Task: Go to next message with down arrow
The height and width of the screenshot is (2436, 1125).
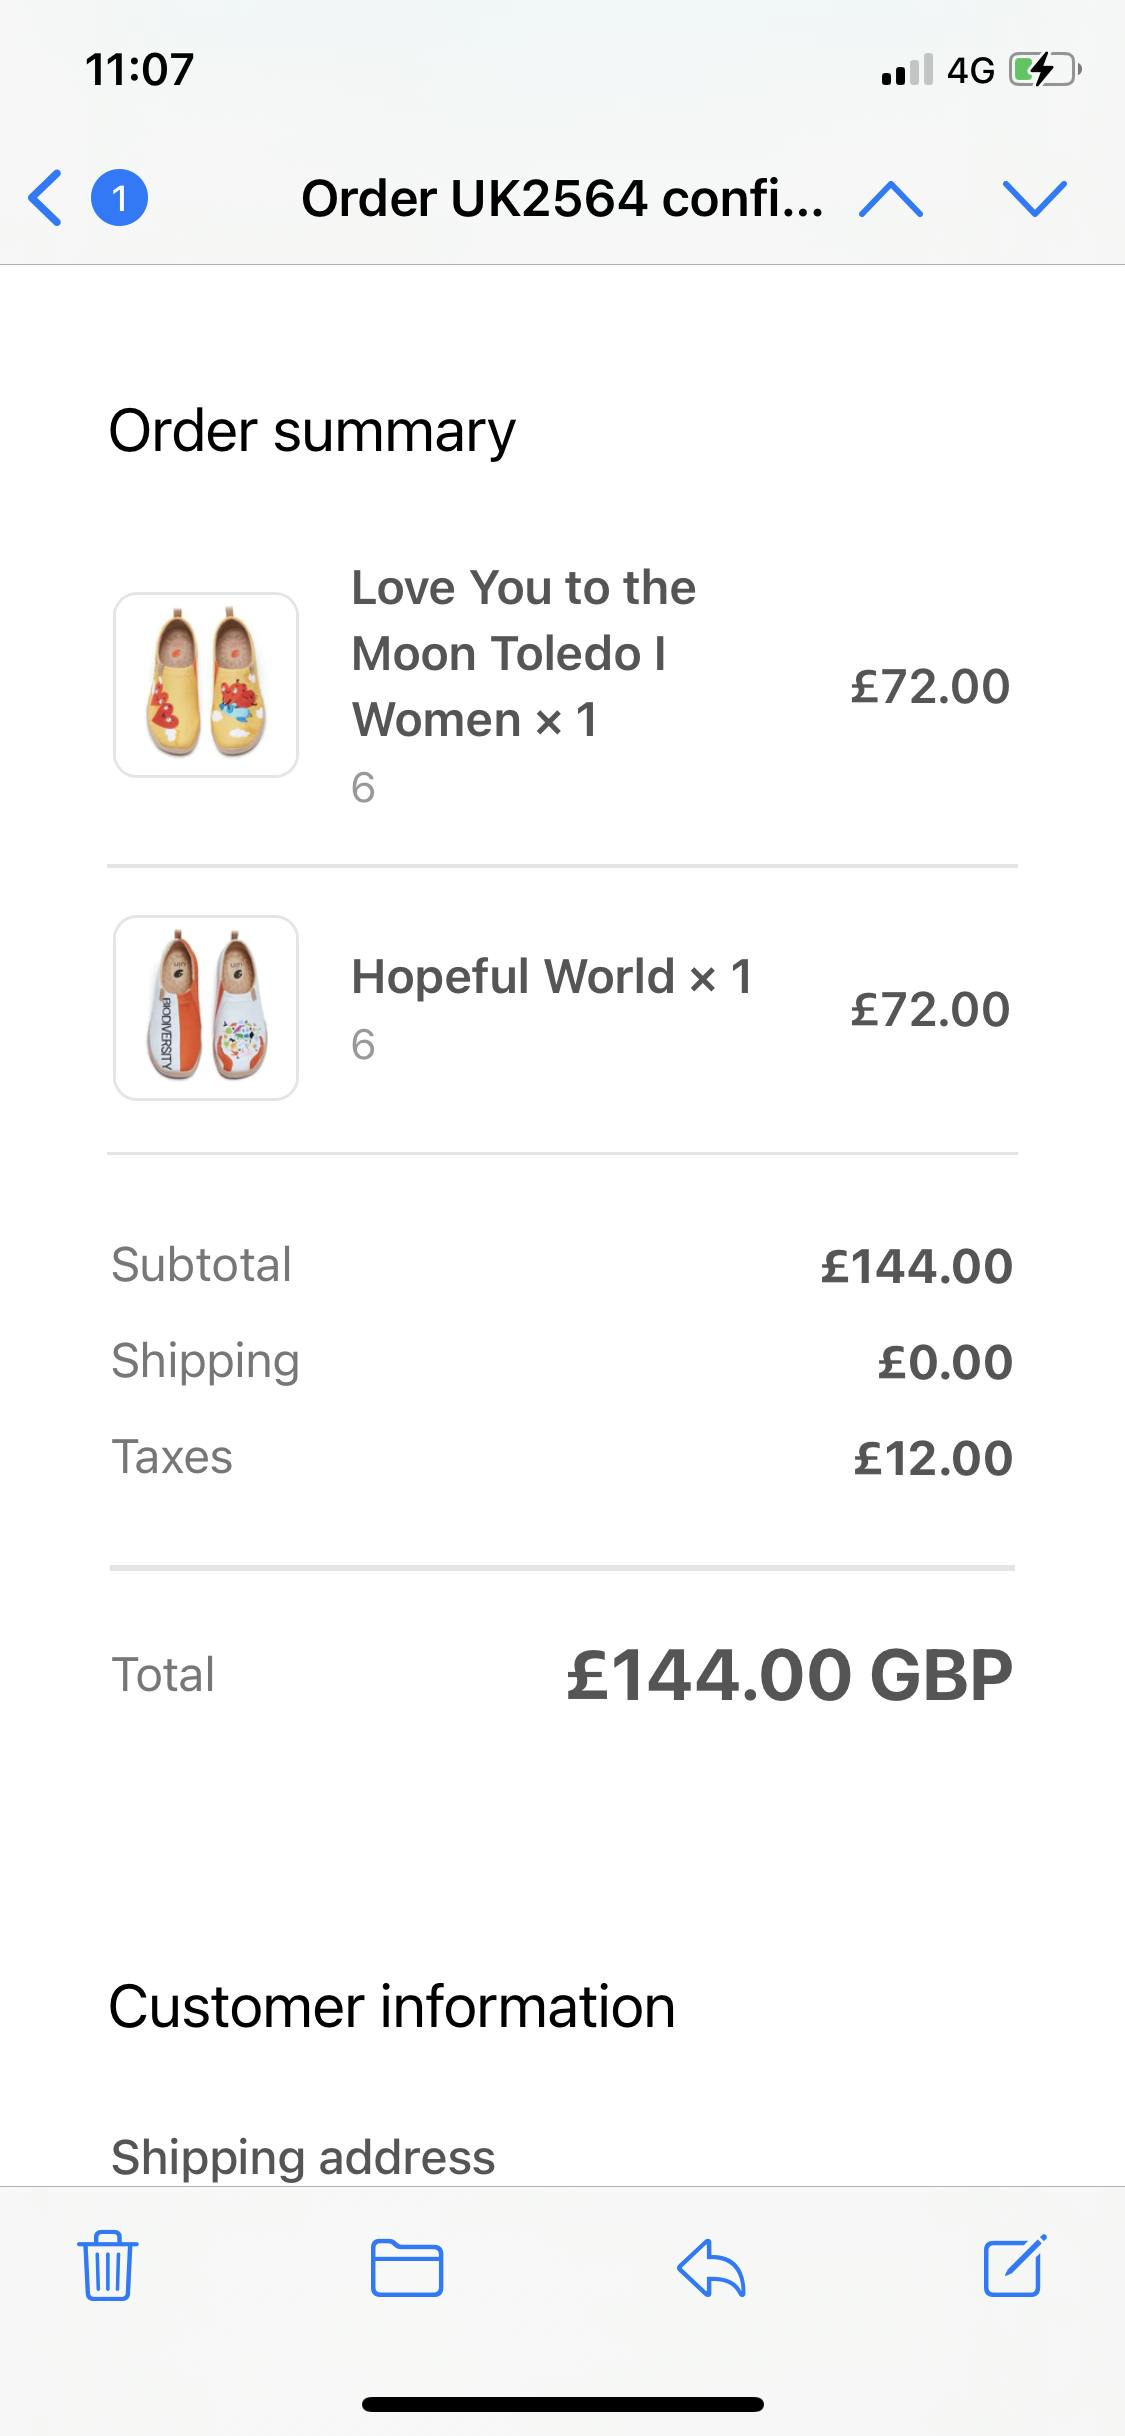Action: point(1035,198)
